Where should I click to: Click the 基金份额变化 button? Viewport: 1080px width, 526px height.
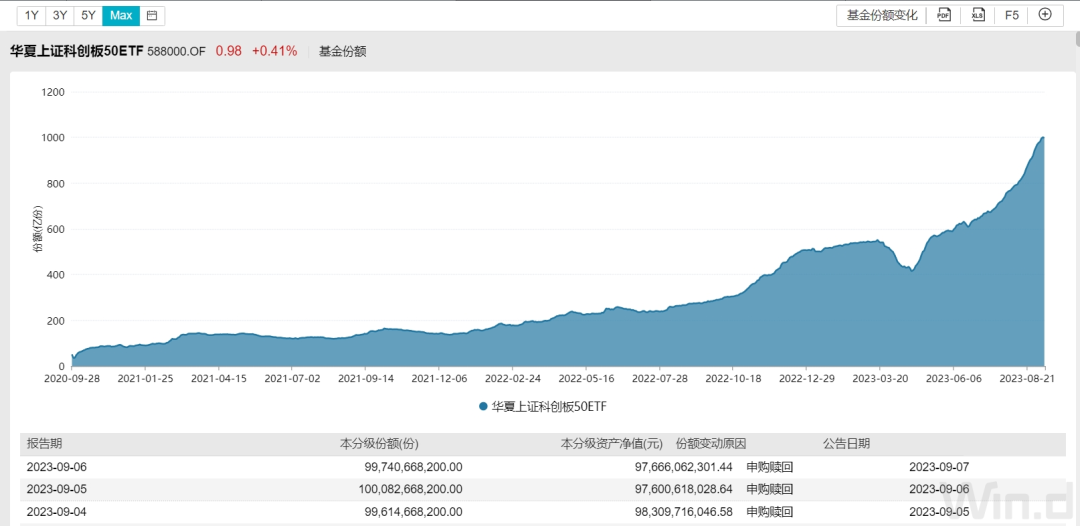pyautogui.click(x=882, y=15)
